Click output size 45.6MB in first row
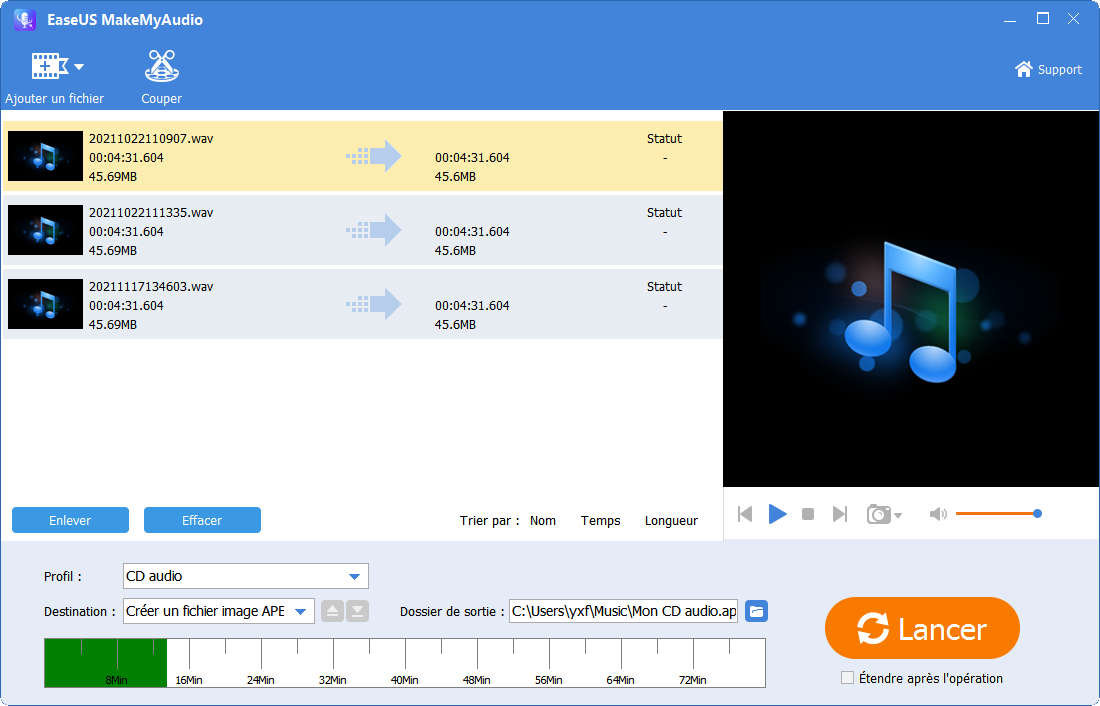Viewport: 1100px width, 706px height. 455,177
